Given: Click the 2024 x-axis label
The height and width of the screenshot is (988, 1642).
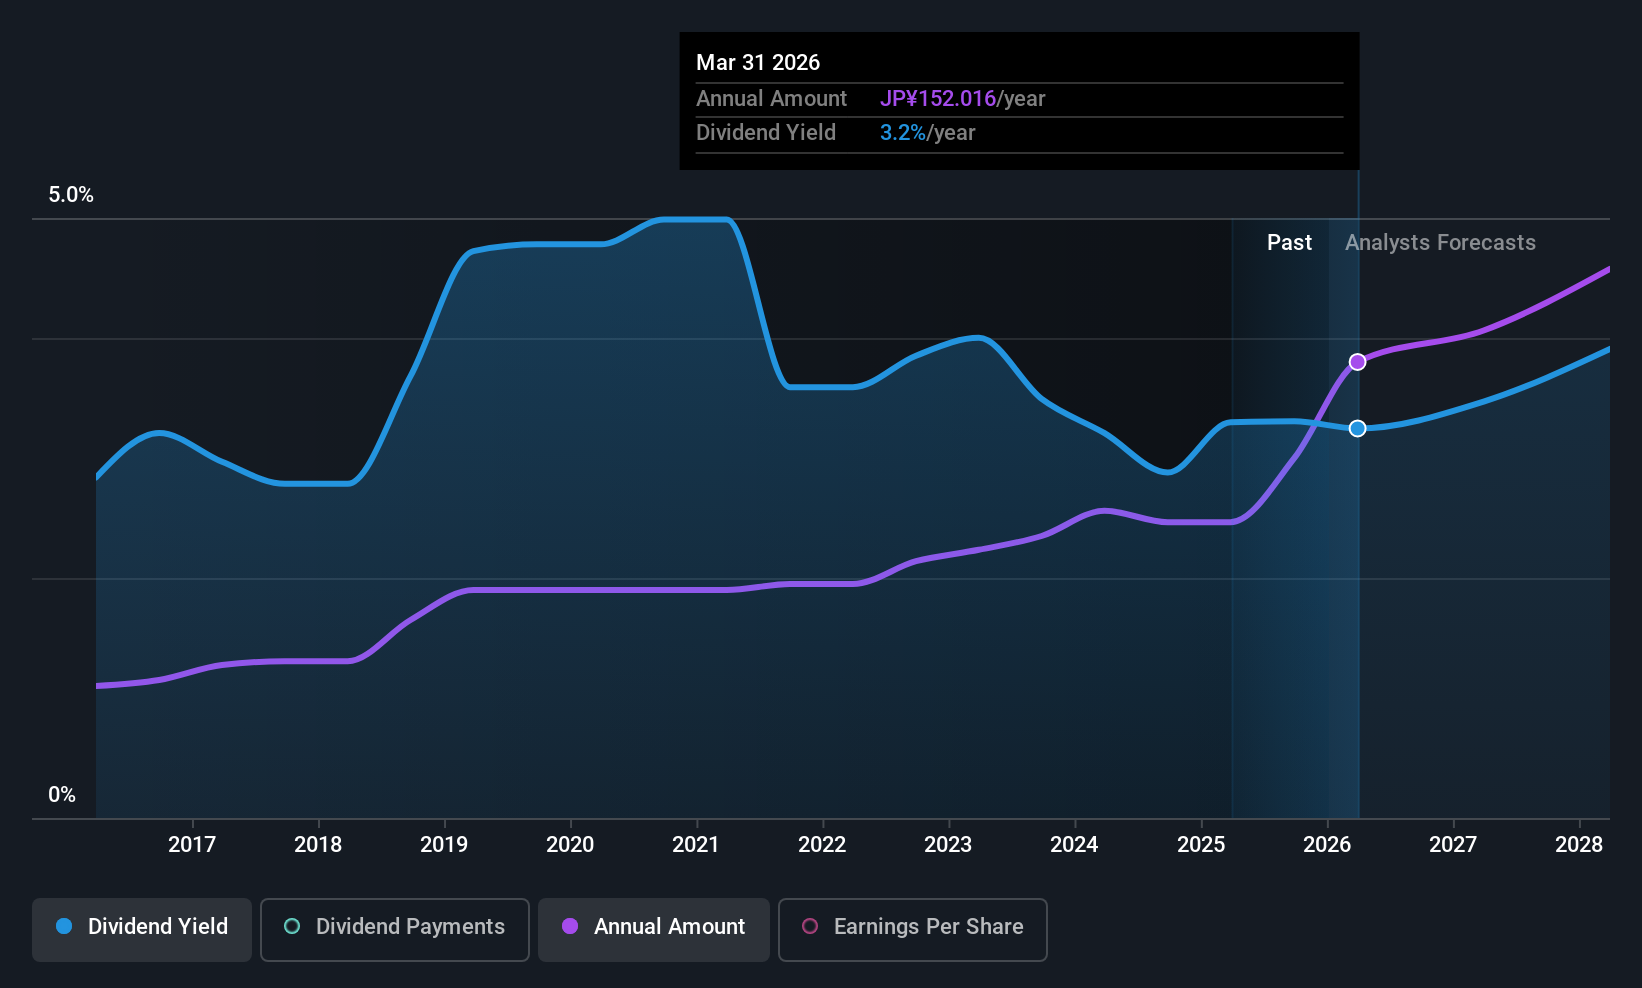Looking at the screenshot, I should 1074,845.
